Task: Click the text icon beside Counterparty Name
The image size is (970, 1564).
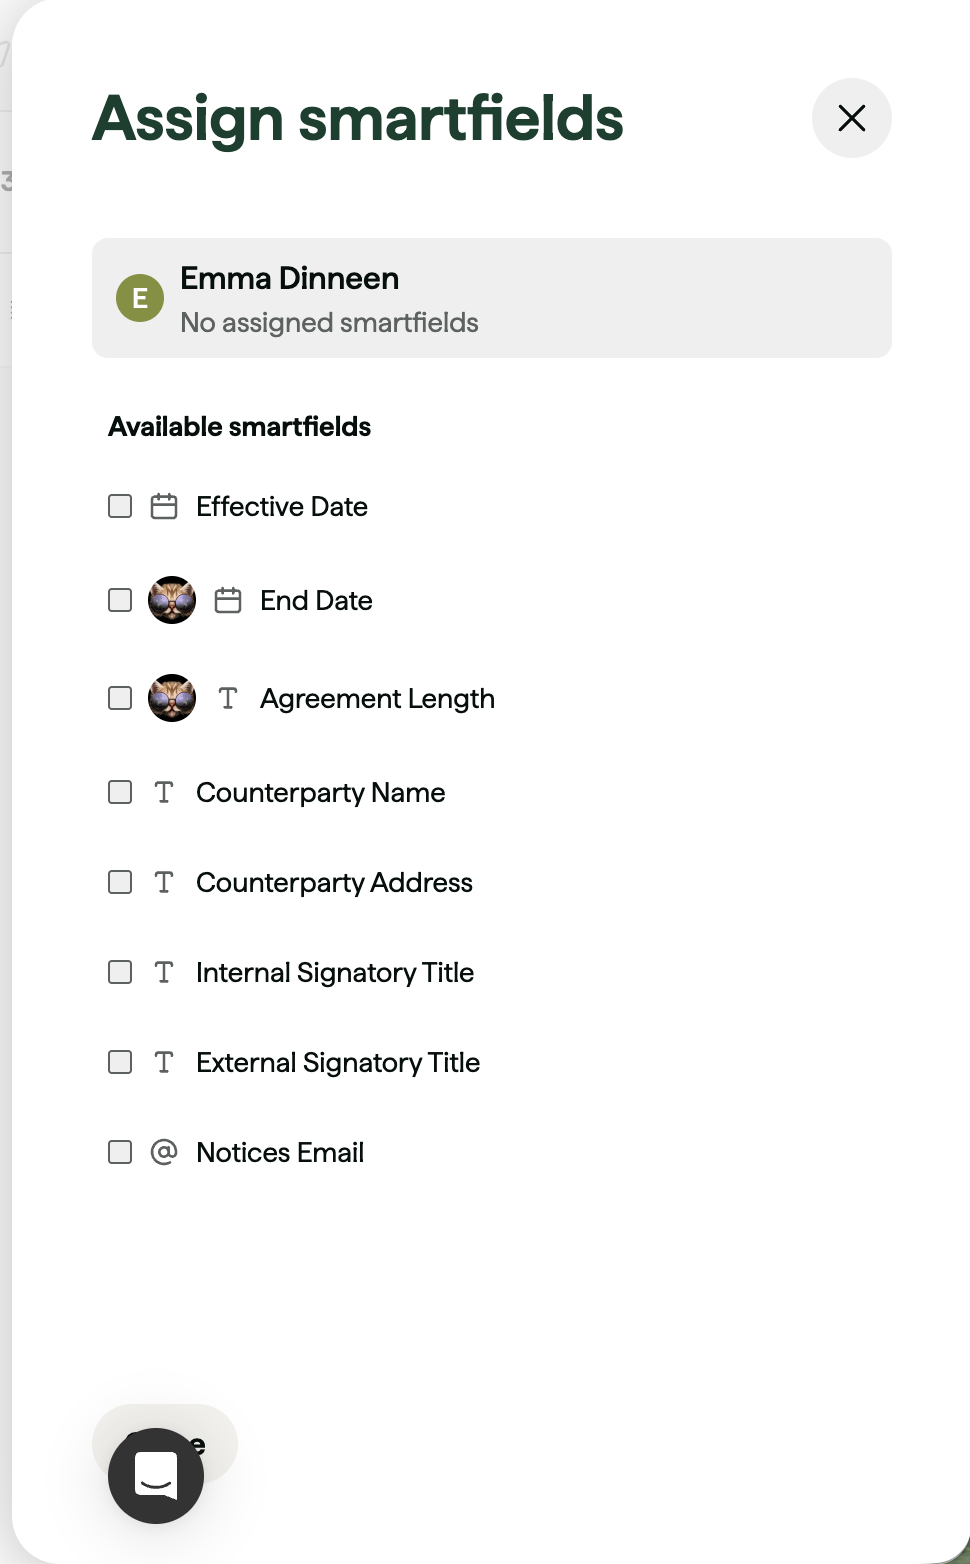Action: tap(164, 792)
